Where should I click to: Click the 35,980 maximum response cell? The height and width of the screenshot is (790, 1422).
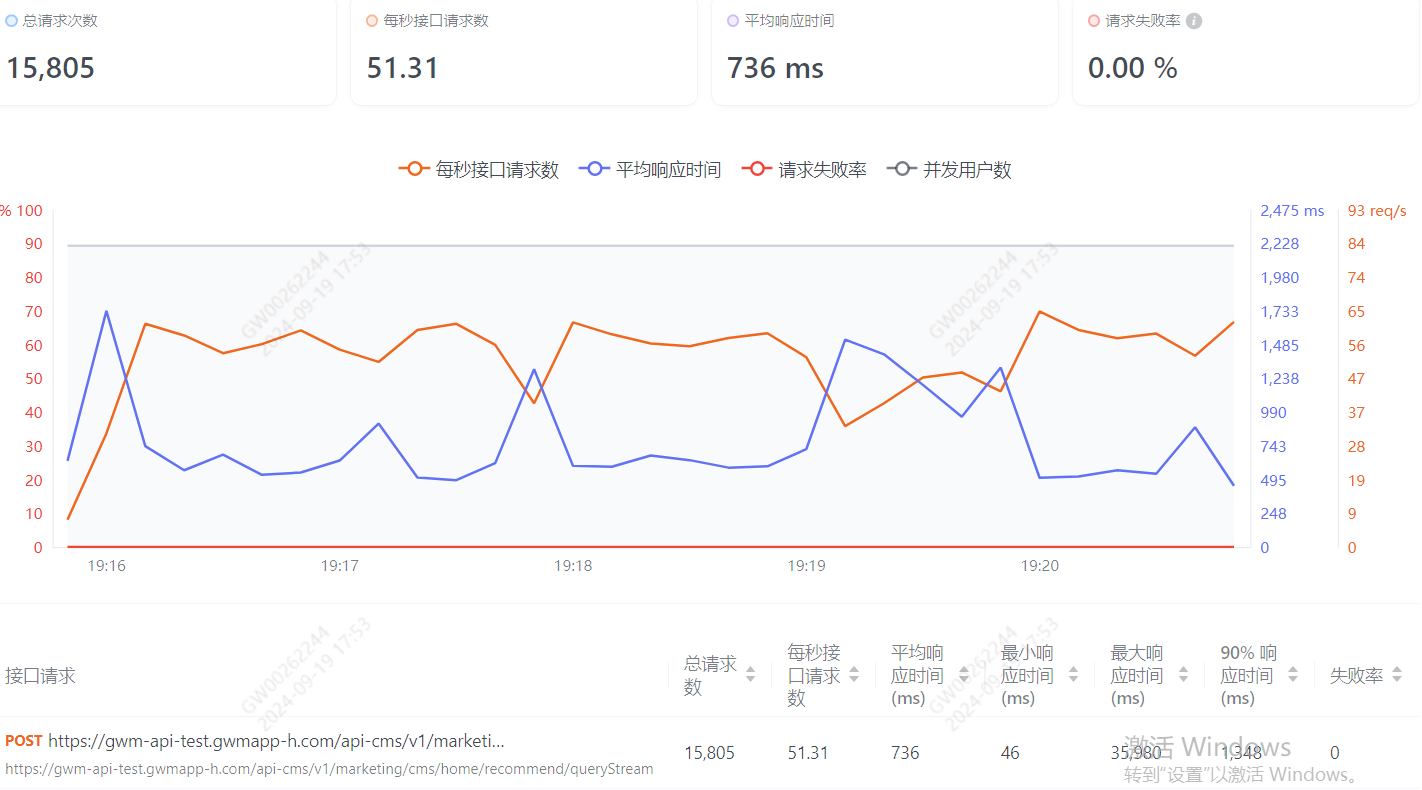[1136, 752]
